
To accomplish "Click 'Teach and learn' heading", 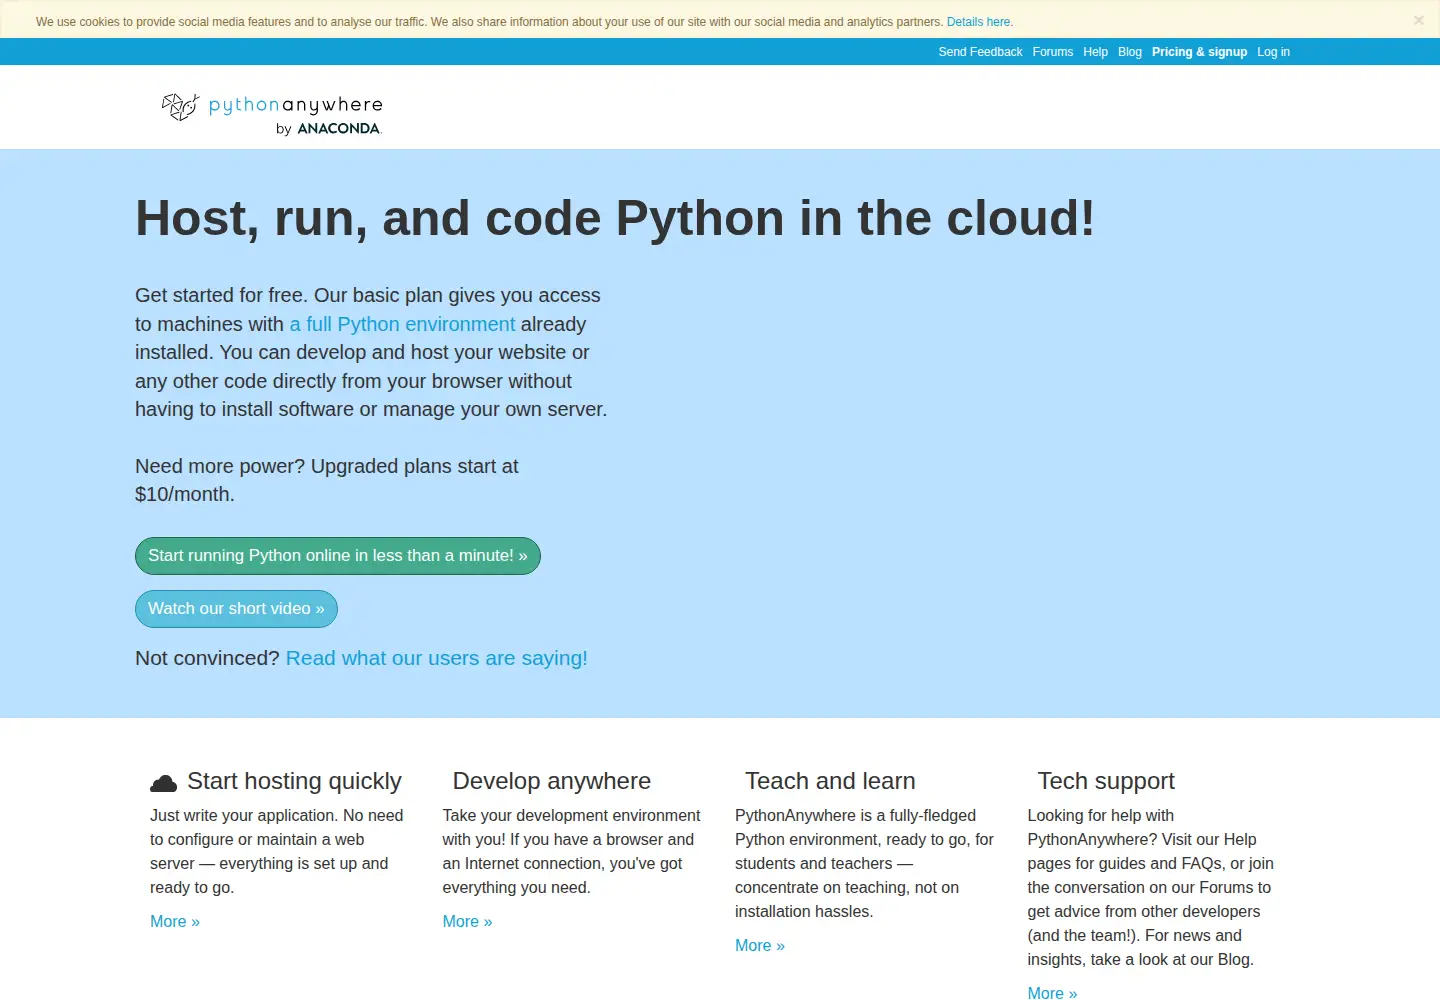I will (830, 781).
